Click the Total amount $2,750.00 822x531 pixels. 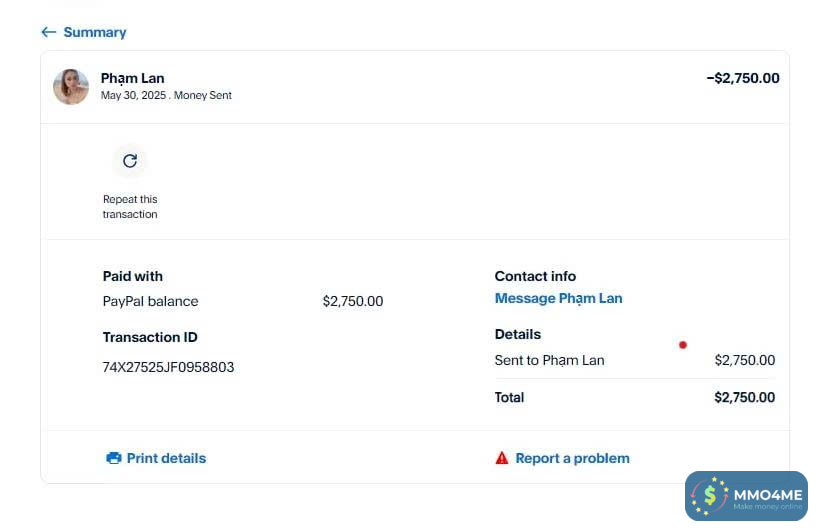[x=744, y=397]
